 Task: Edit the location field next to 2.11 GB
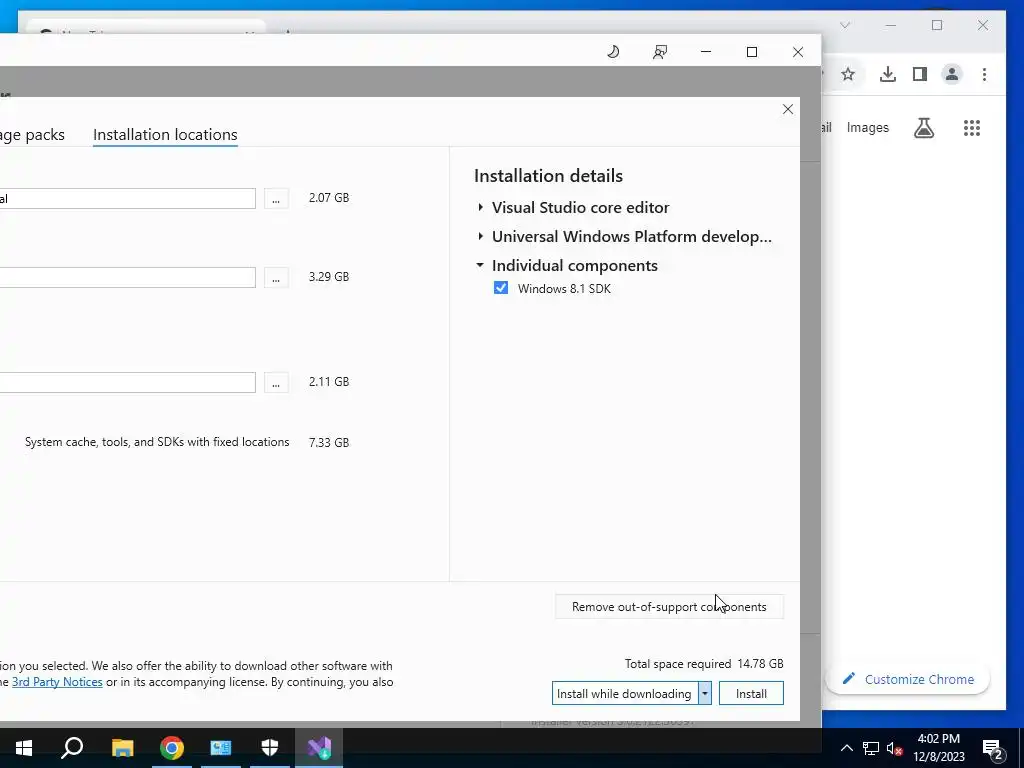pyautogui.click(x=127, y=383)
